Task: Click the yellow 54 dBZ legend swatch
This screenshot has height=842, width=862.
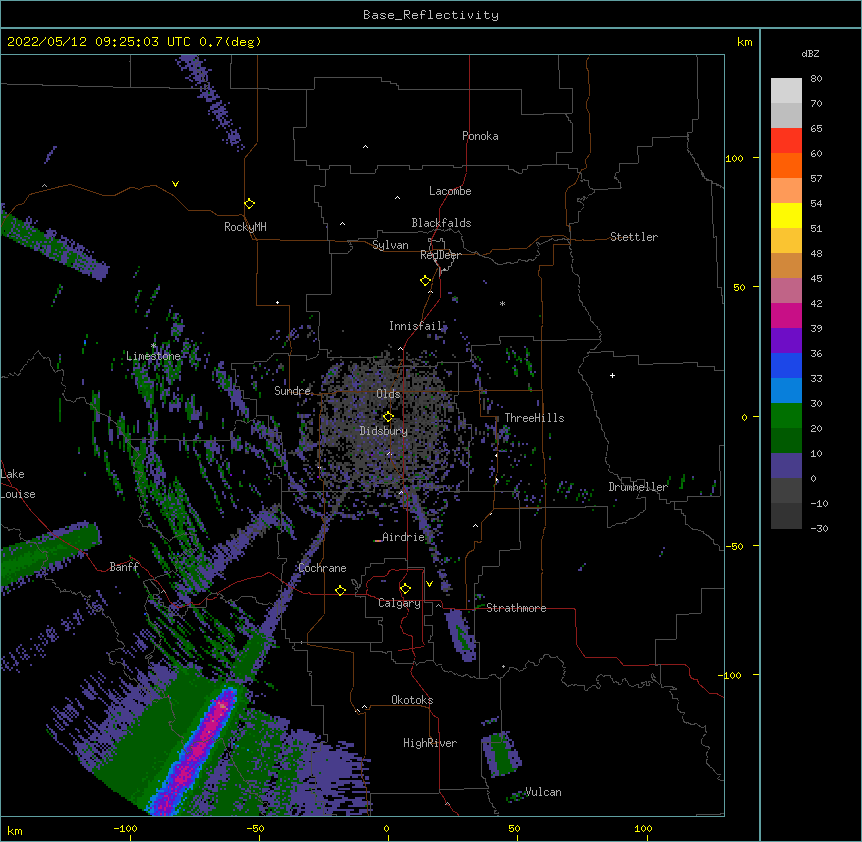Action: coord(786,215)
